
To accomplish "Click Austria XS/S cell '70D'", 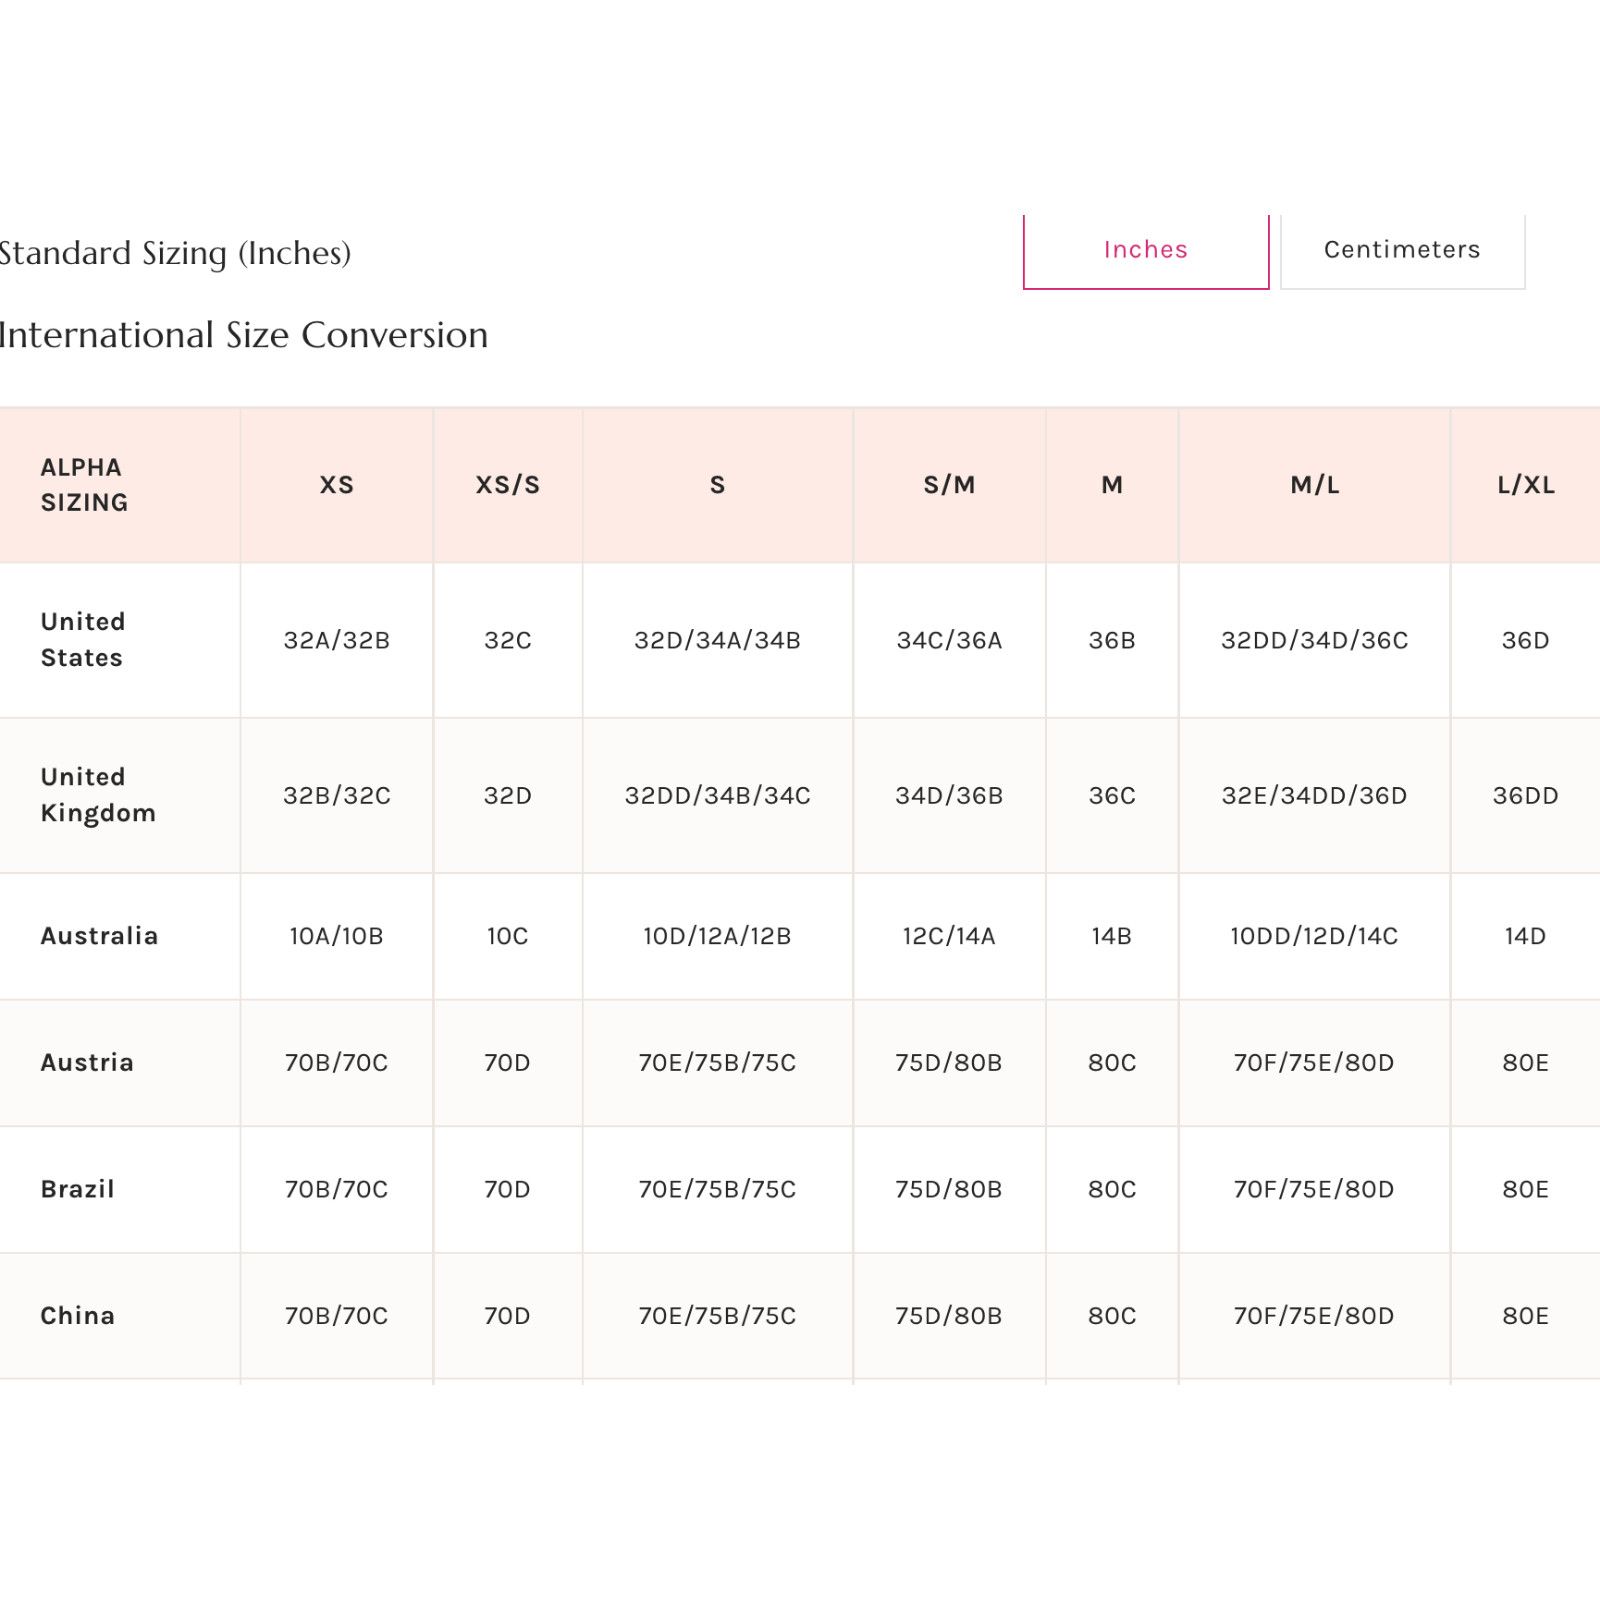I will [x=508, y=1063].
